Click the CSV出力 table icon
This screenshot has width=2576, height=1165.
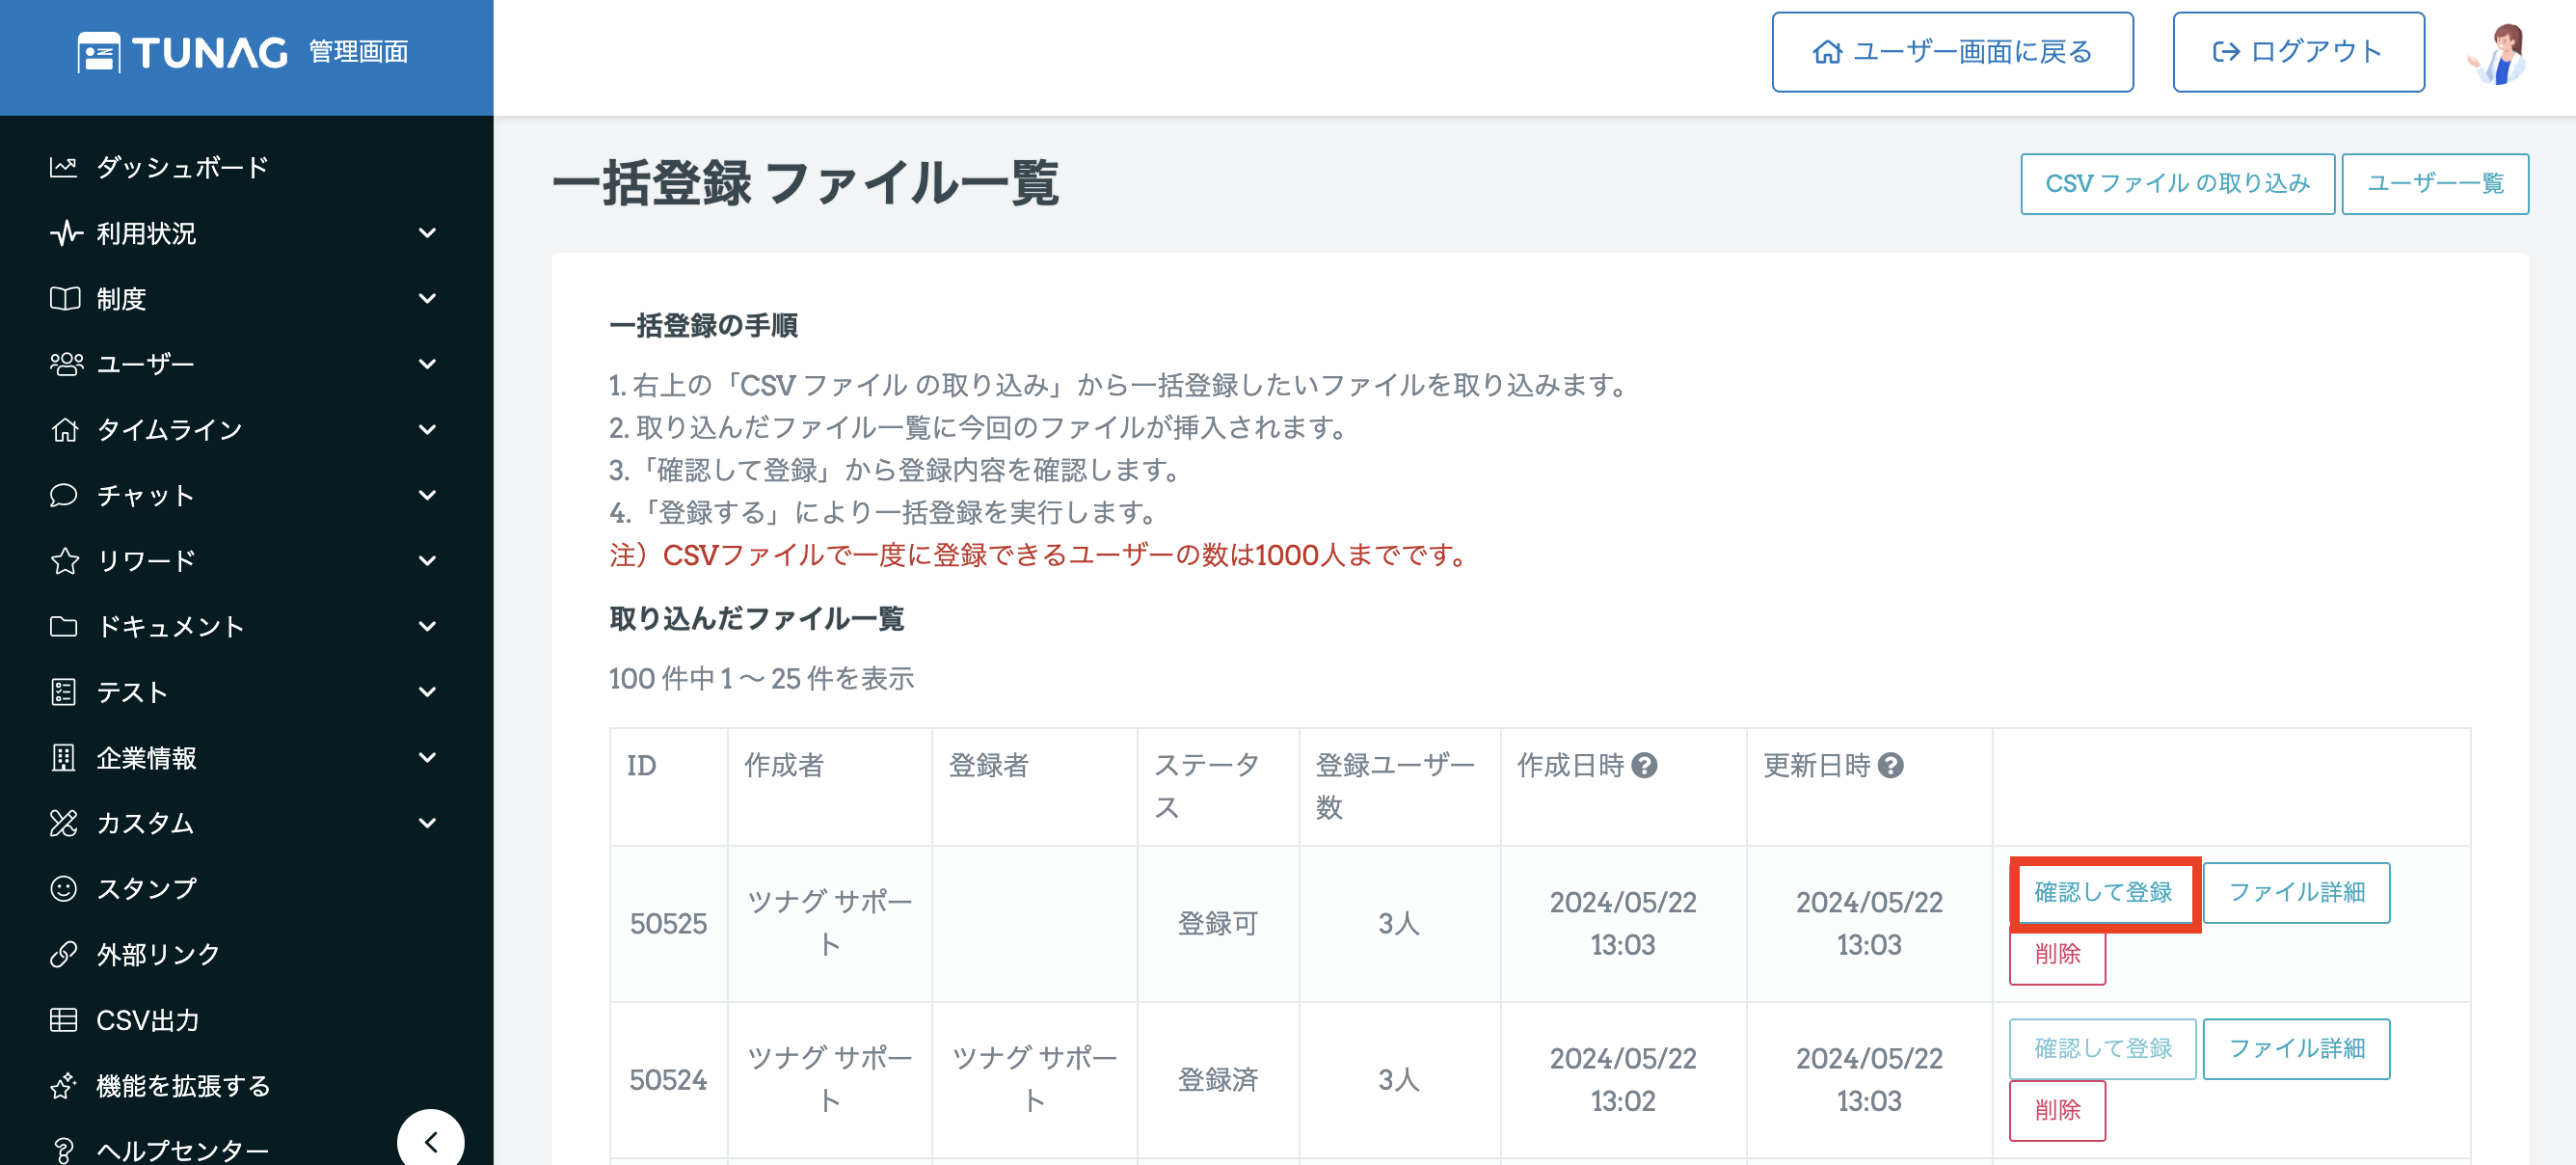pyautogui.click(x=64, y=1020)
